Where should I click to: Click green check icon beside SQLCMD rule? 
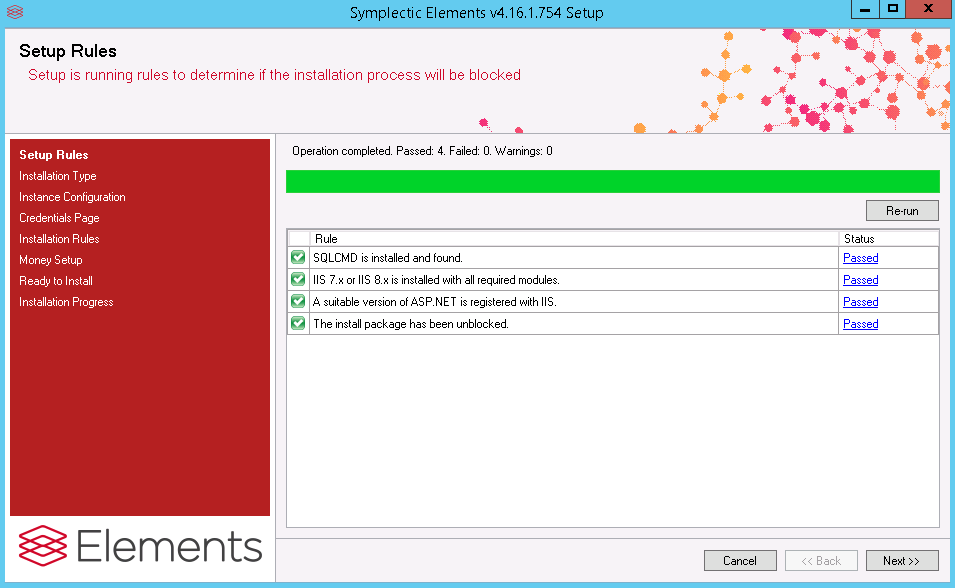point(298,257)
